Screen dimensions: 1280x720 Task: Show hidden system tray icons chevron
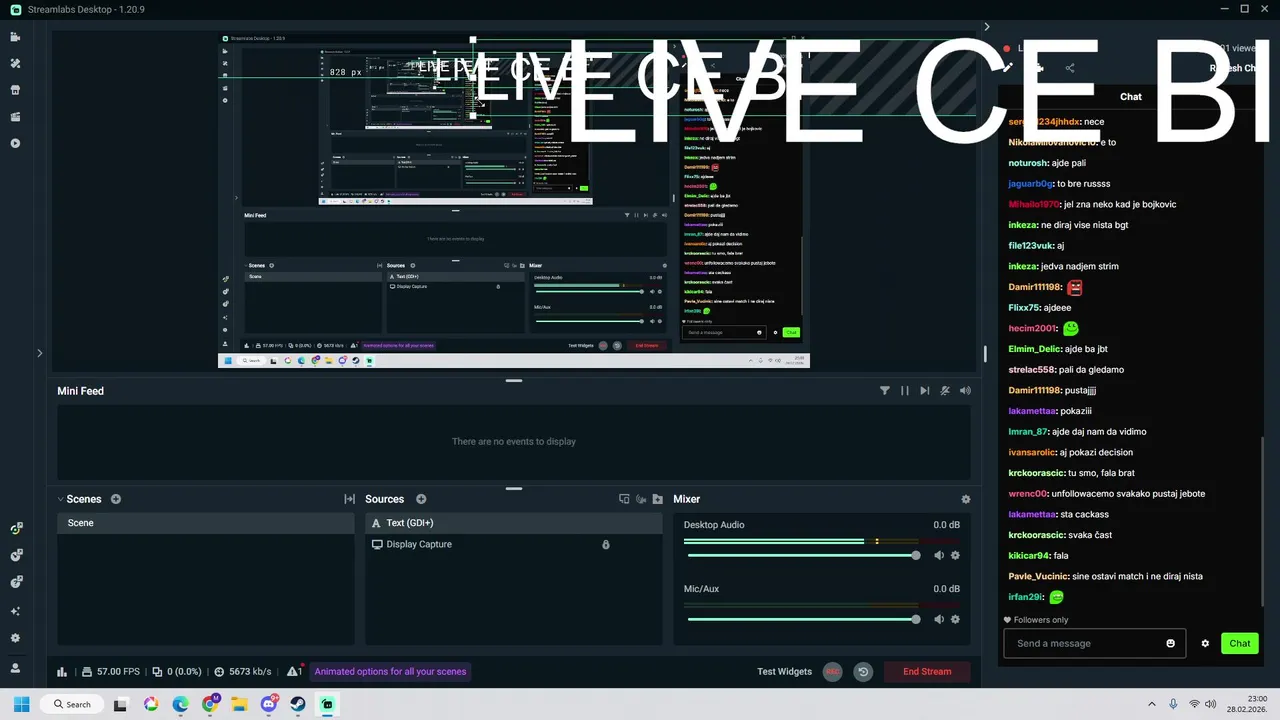coord(1152,704)
